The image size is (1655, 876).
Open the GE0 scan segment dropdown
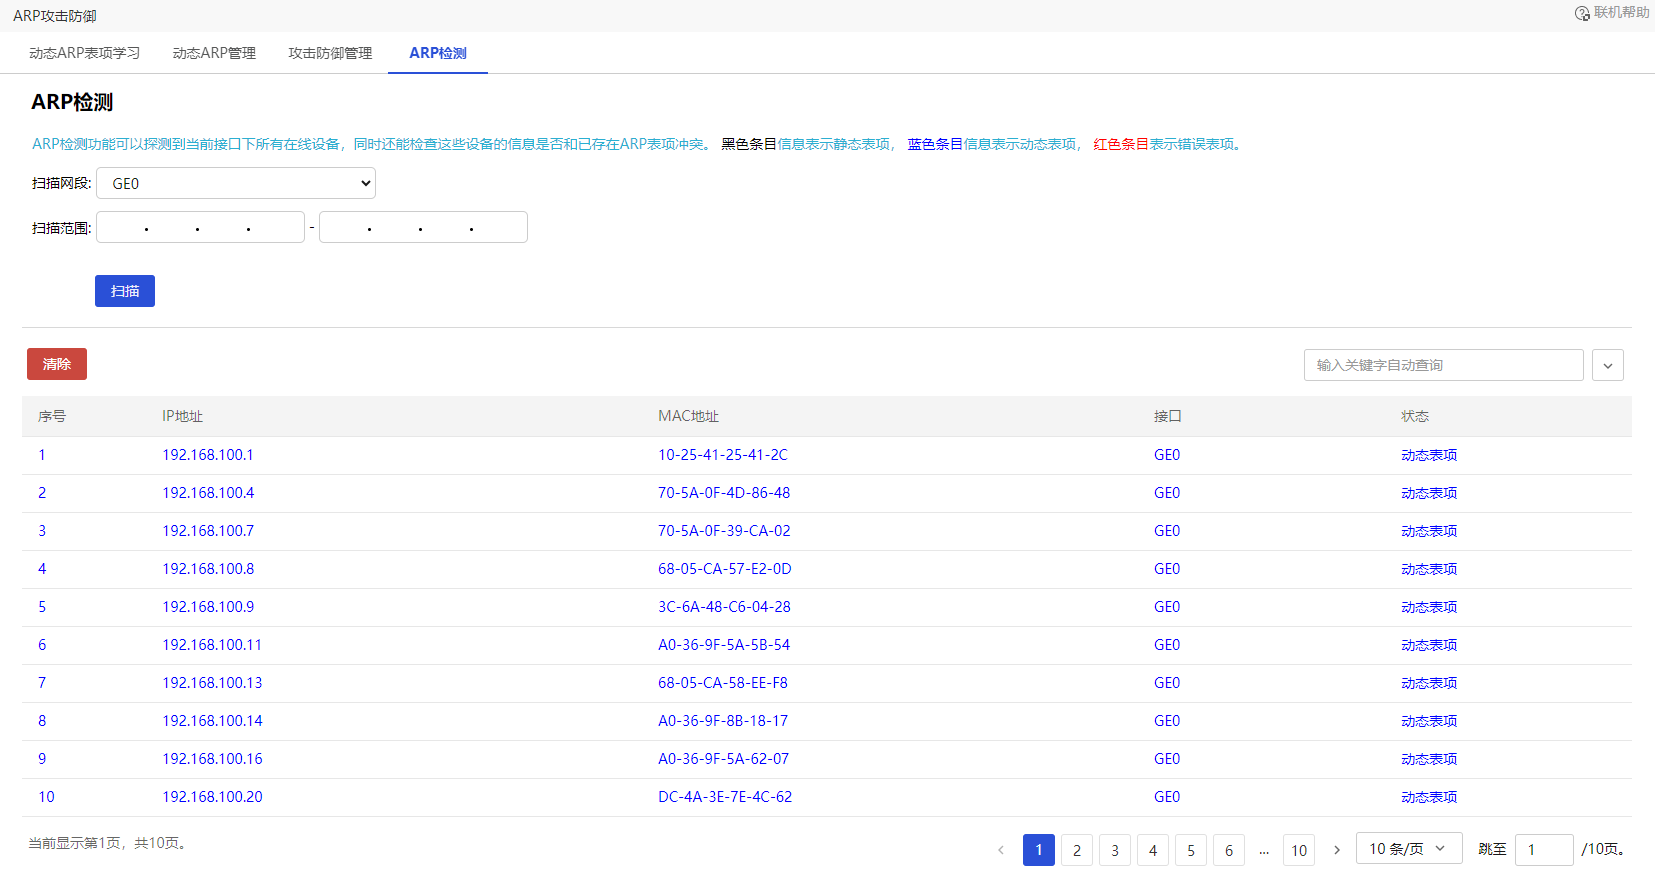236,183
